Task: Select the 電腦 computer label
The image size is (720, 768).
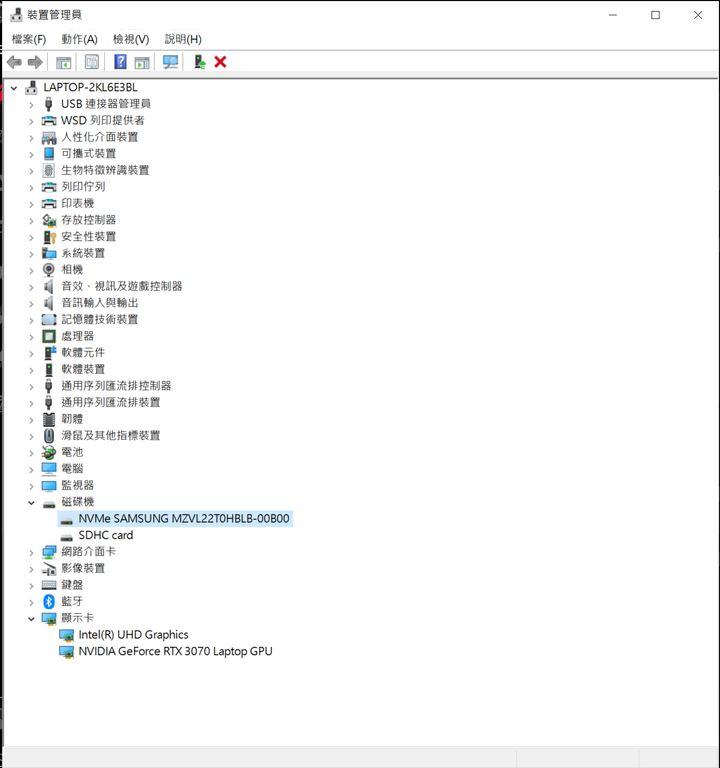Action: click(x=72, y=469)
